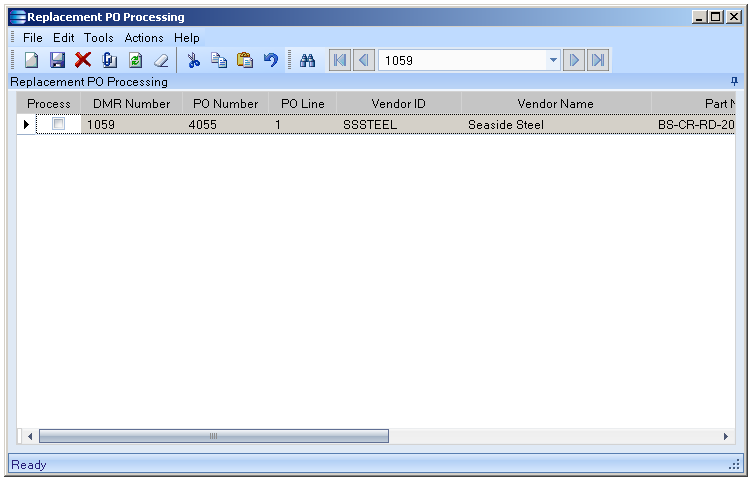Viewport: 753px width, 480px height.
Task: Copy selection with the copy icon
Action: pyautogui.click(x=219, y=60)
